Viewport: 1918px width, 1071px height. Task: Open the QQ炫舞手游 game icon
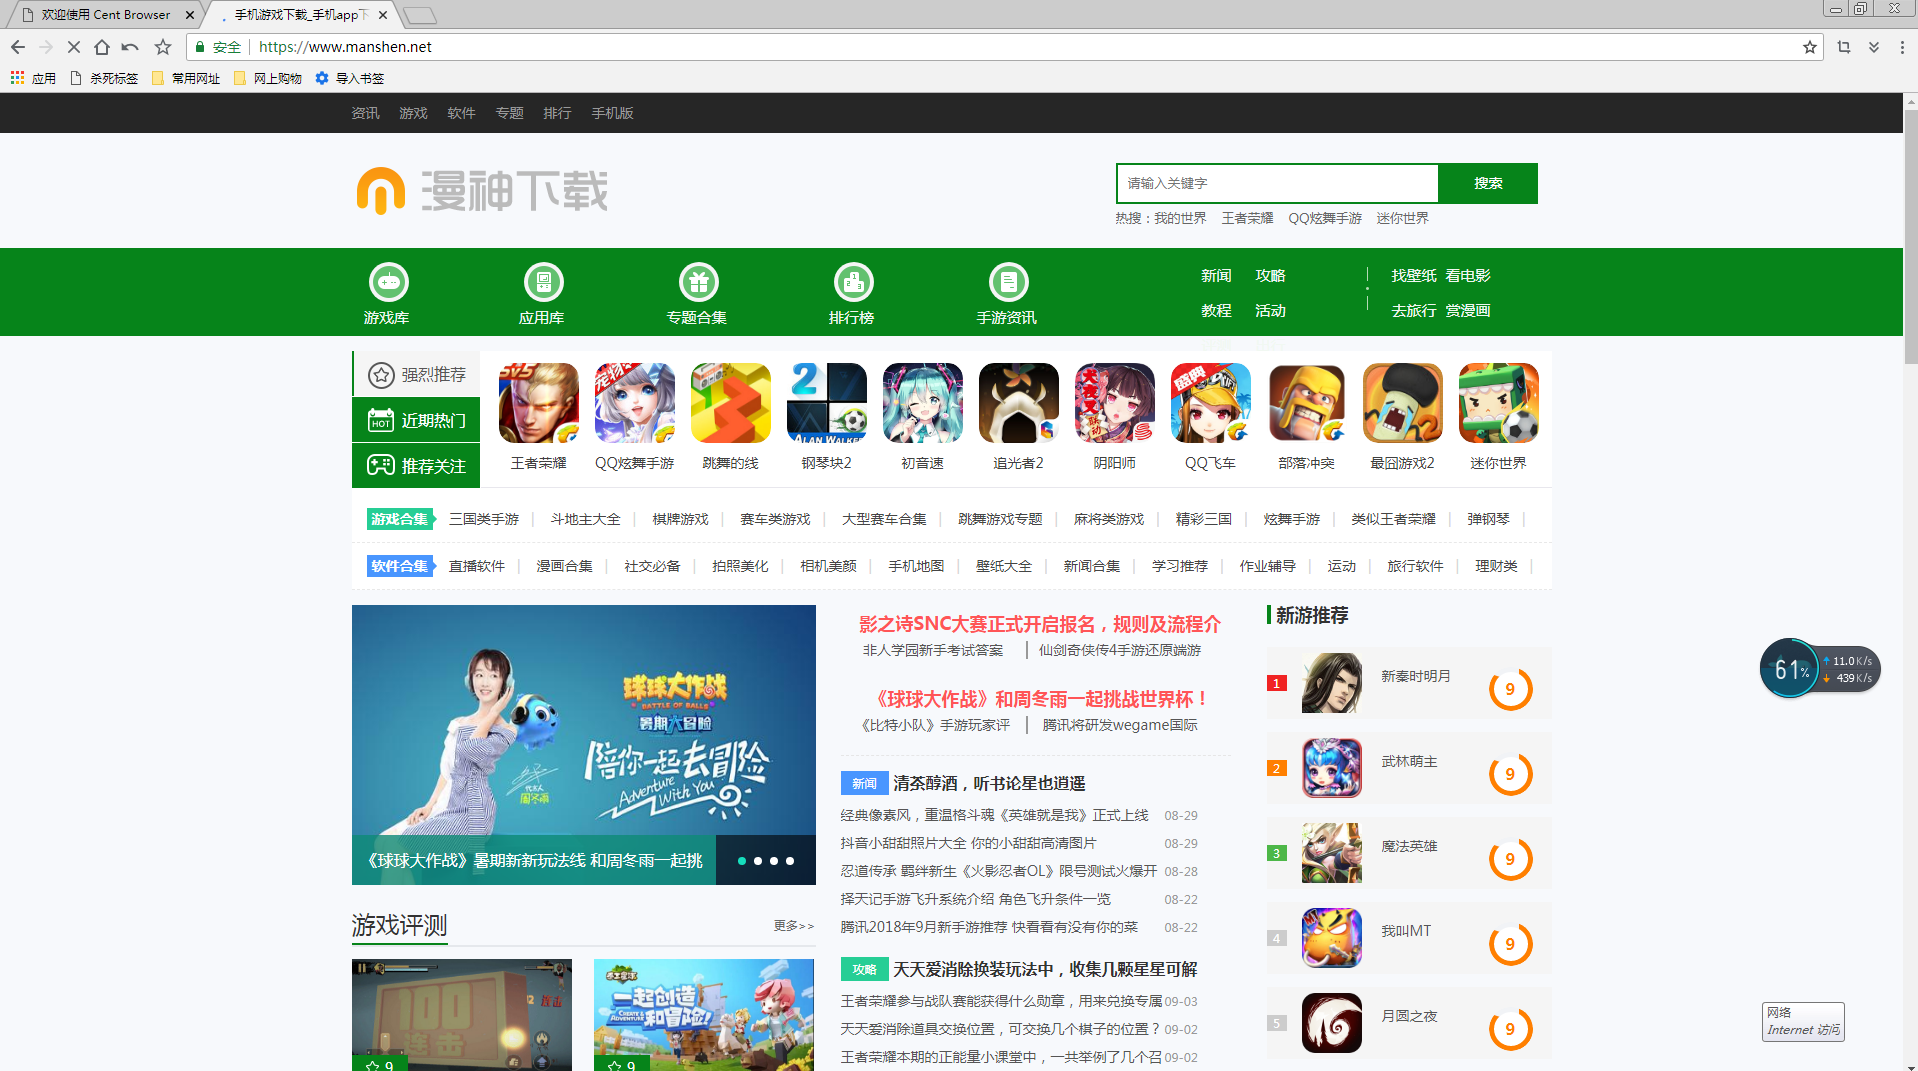pos(635,403)
